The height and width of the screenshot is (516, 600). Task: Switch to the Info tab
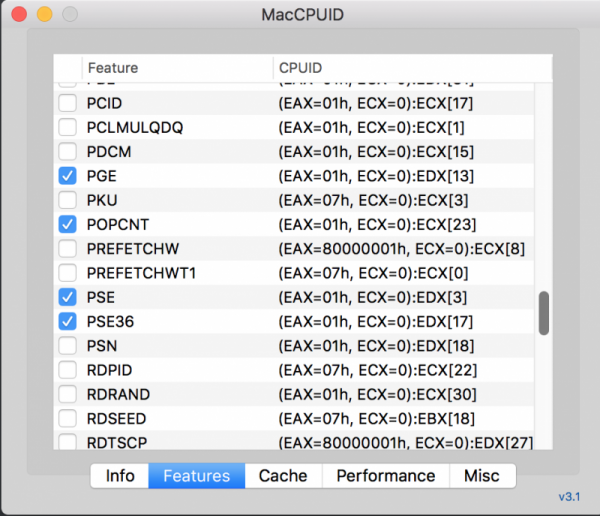(120, 476)
